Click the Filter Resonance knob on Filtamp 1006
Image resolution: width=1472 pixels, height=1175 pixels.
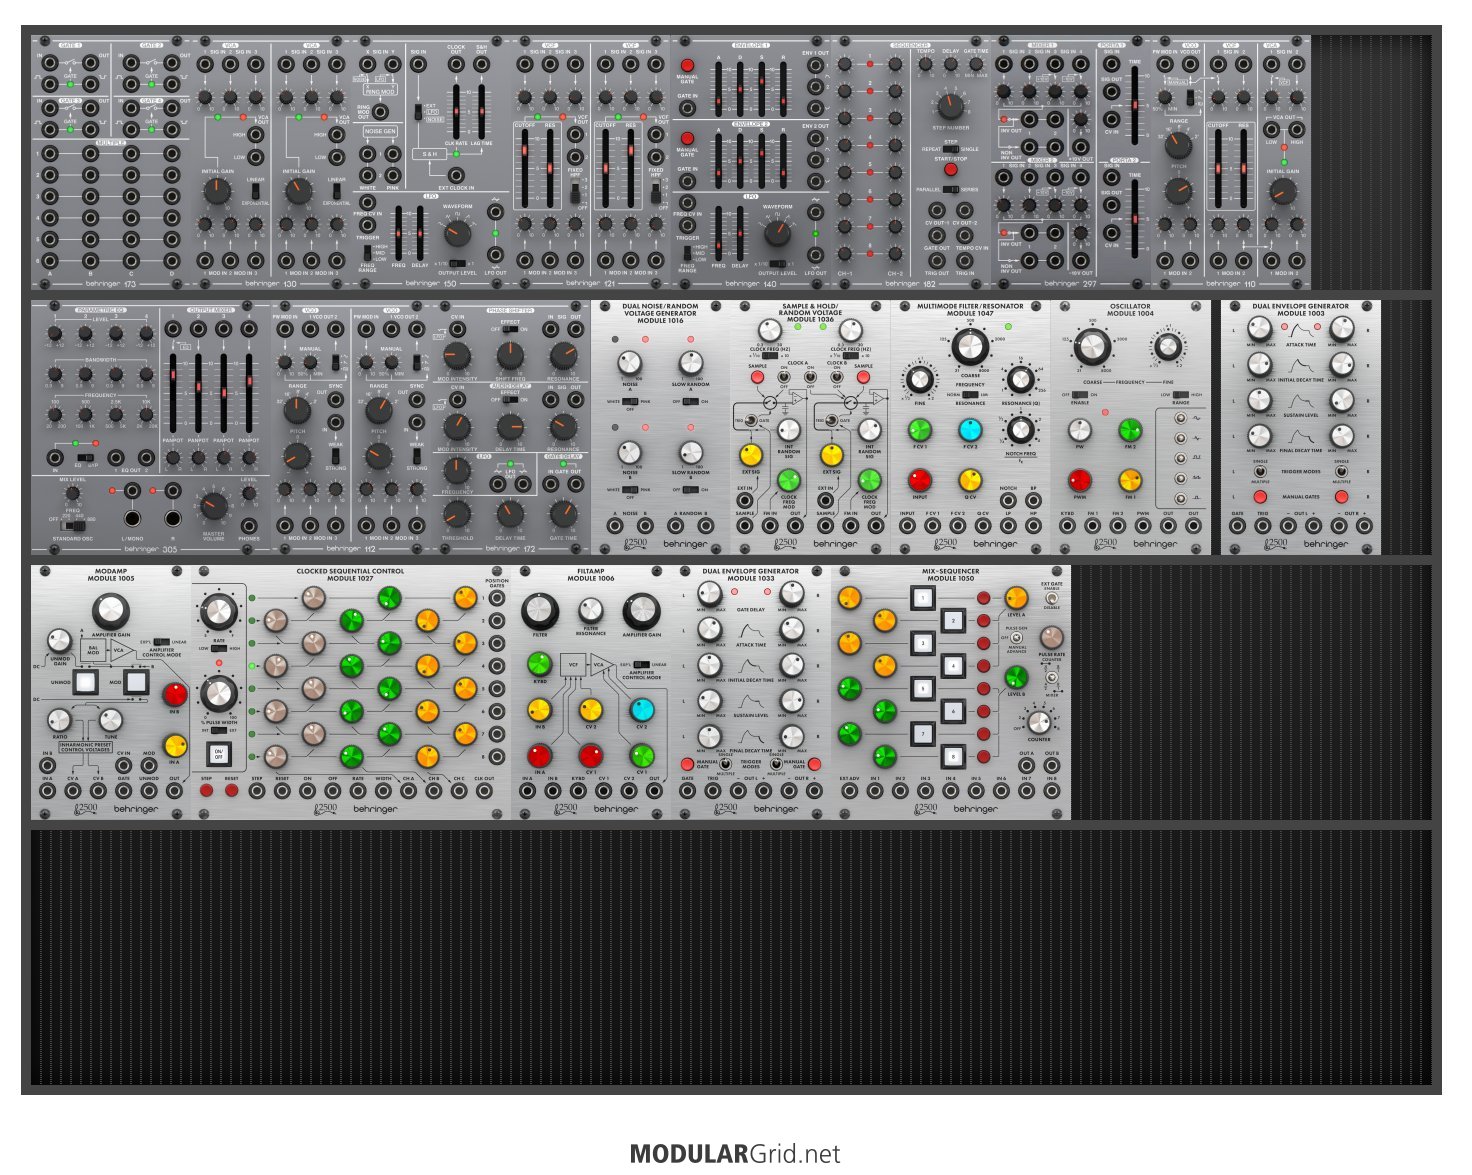coord(591,610)
